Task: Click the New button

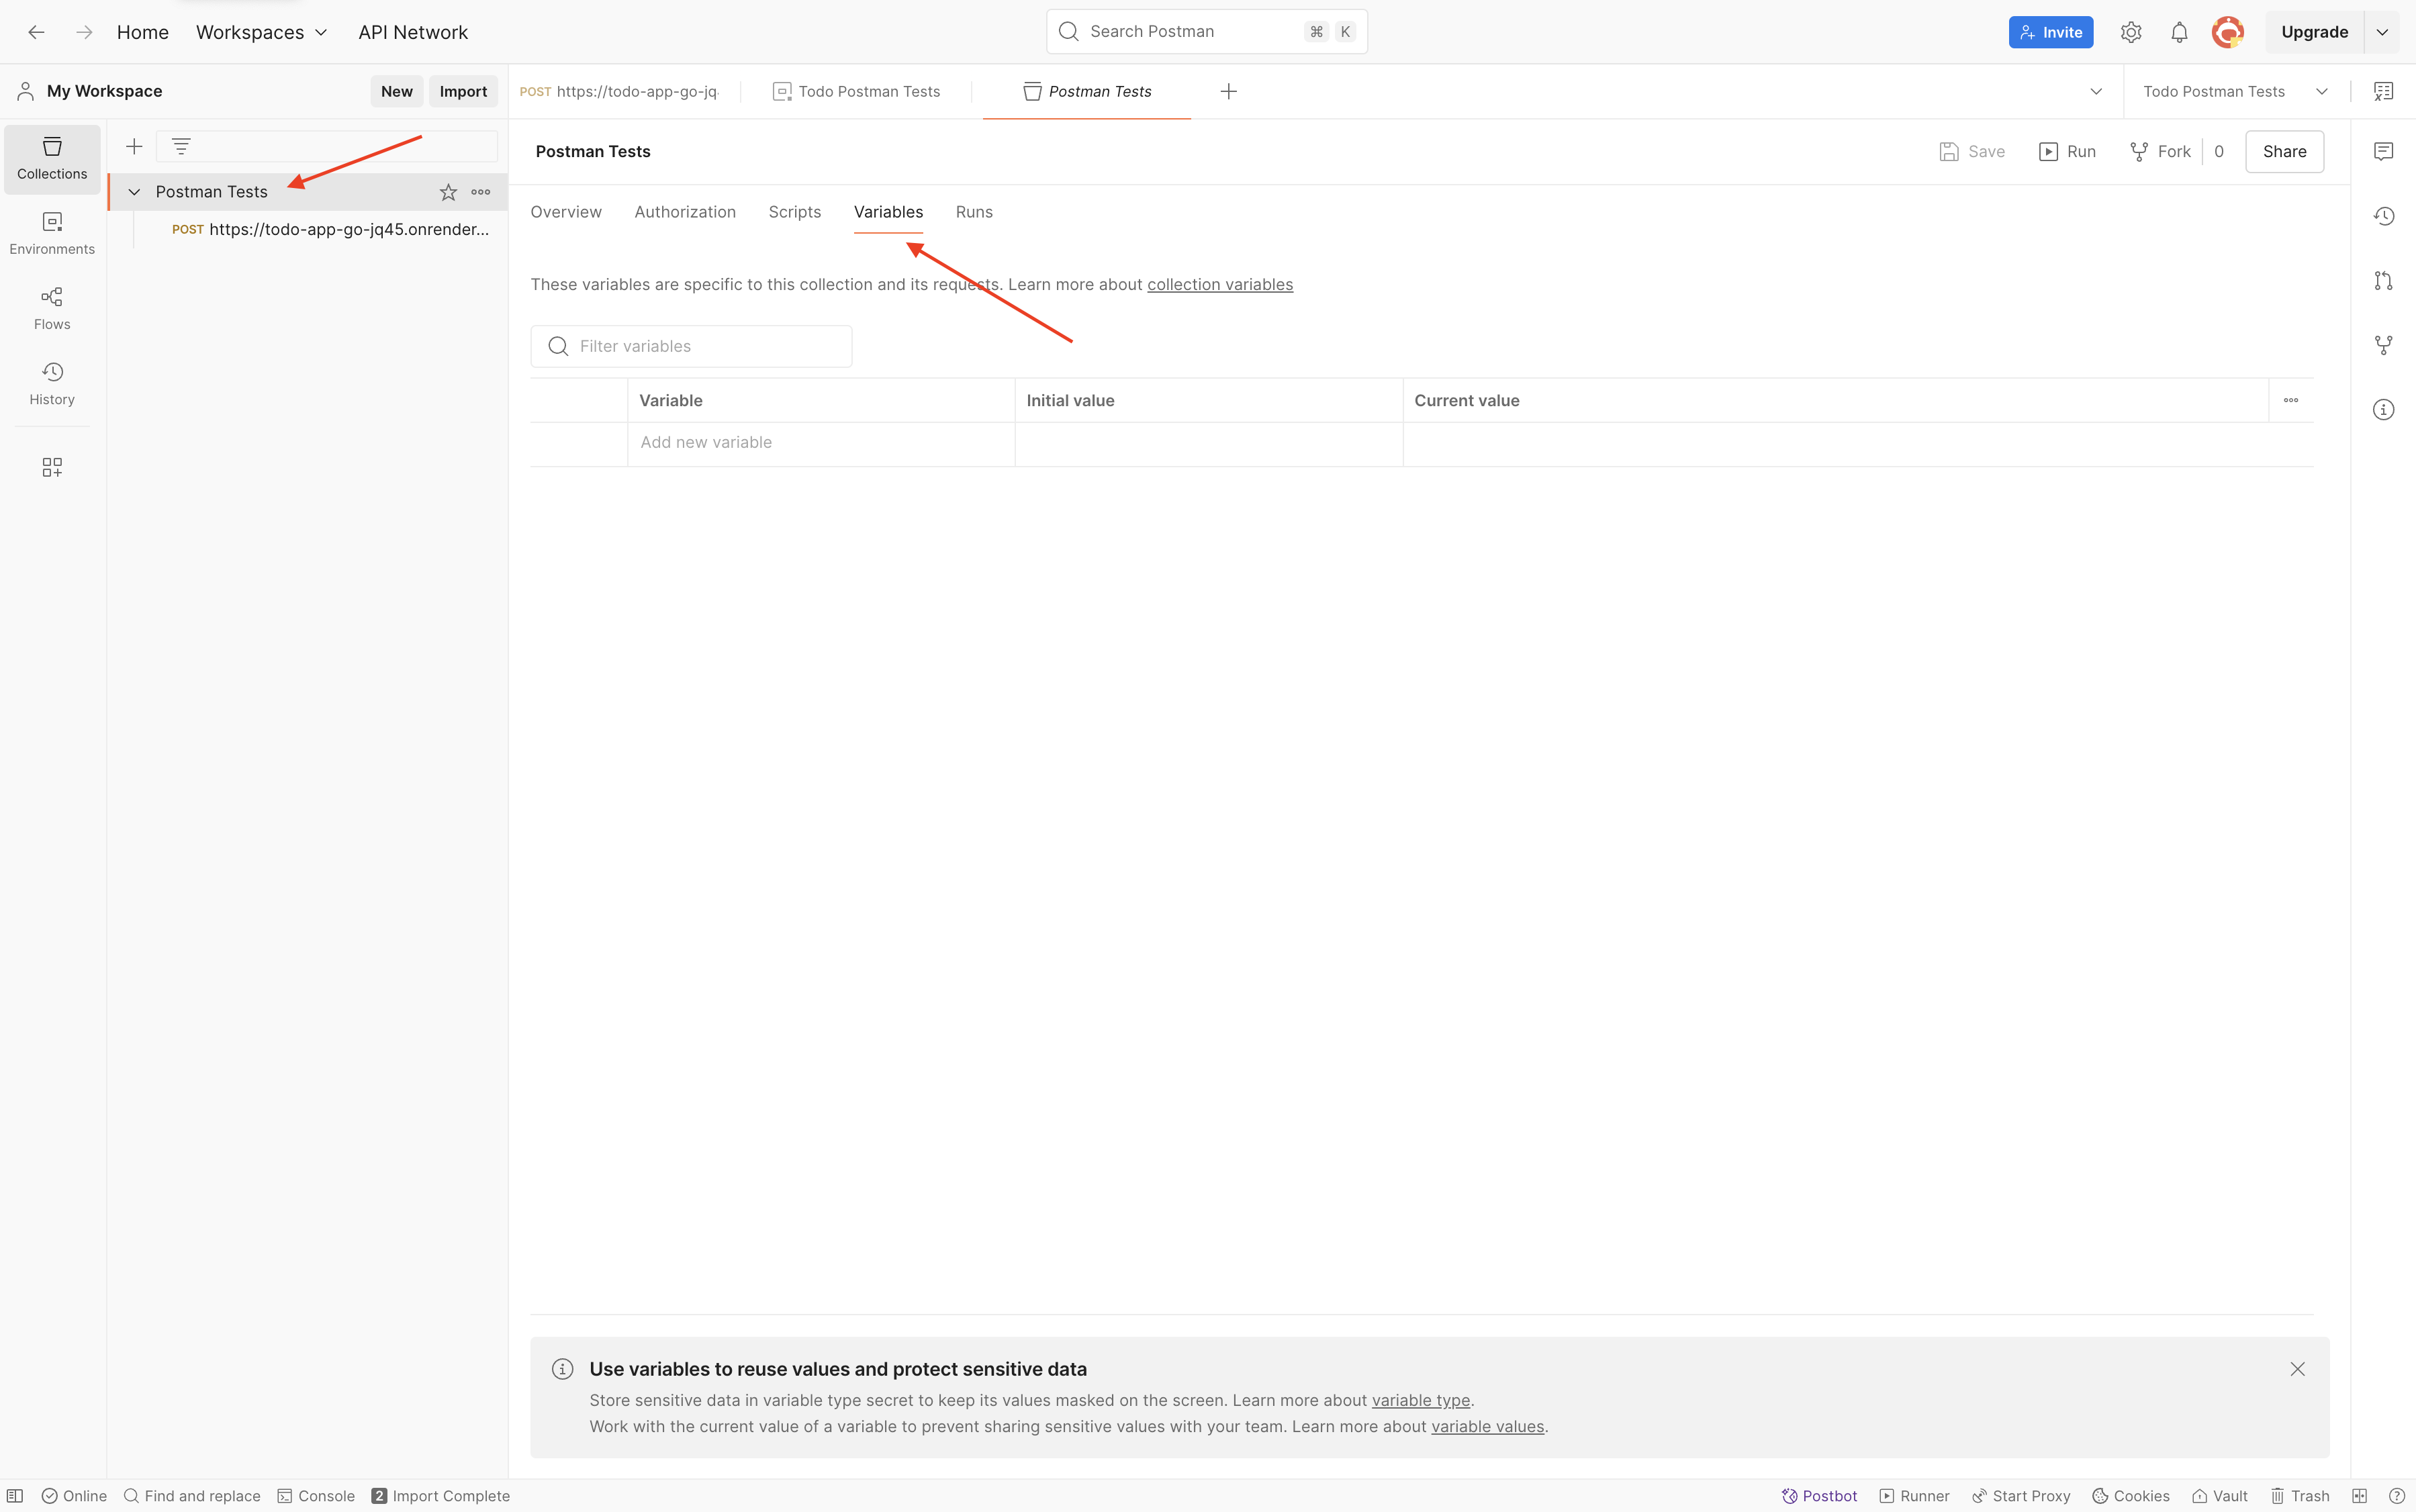Action: (x=396, y=91)
